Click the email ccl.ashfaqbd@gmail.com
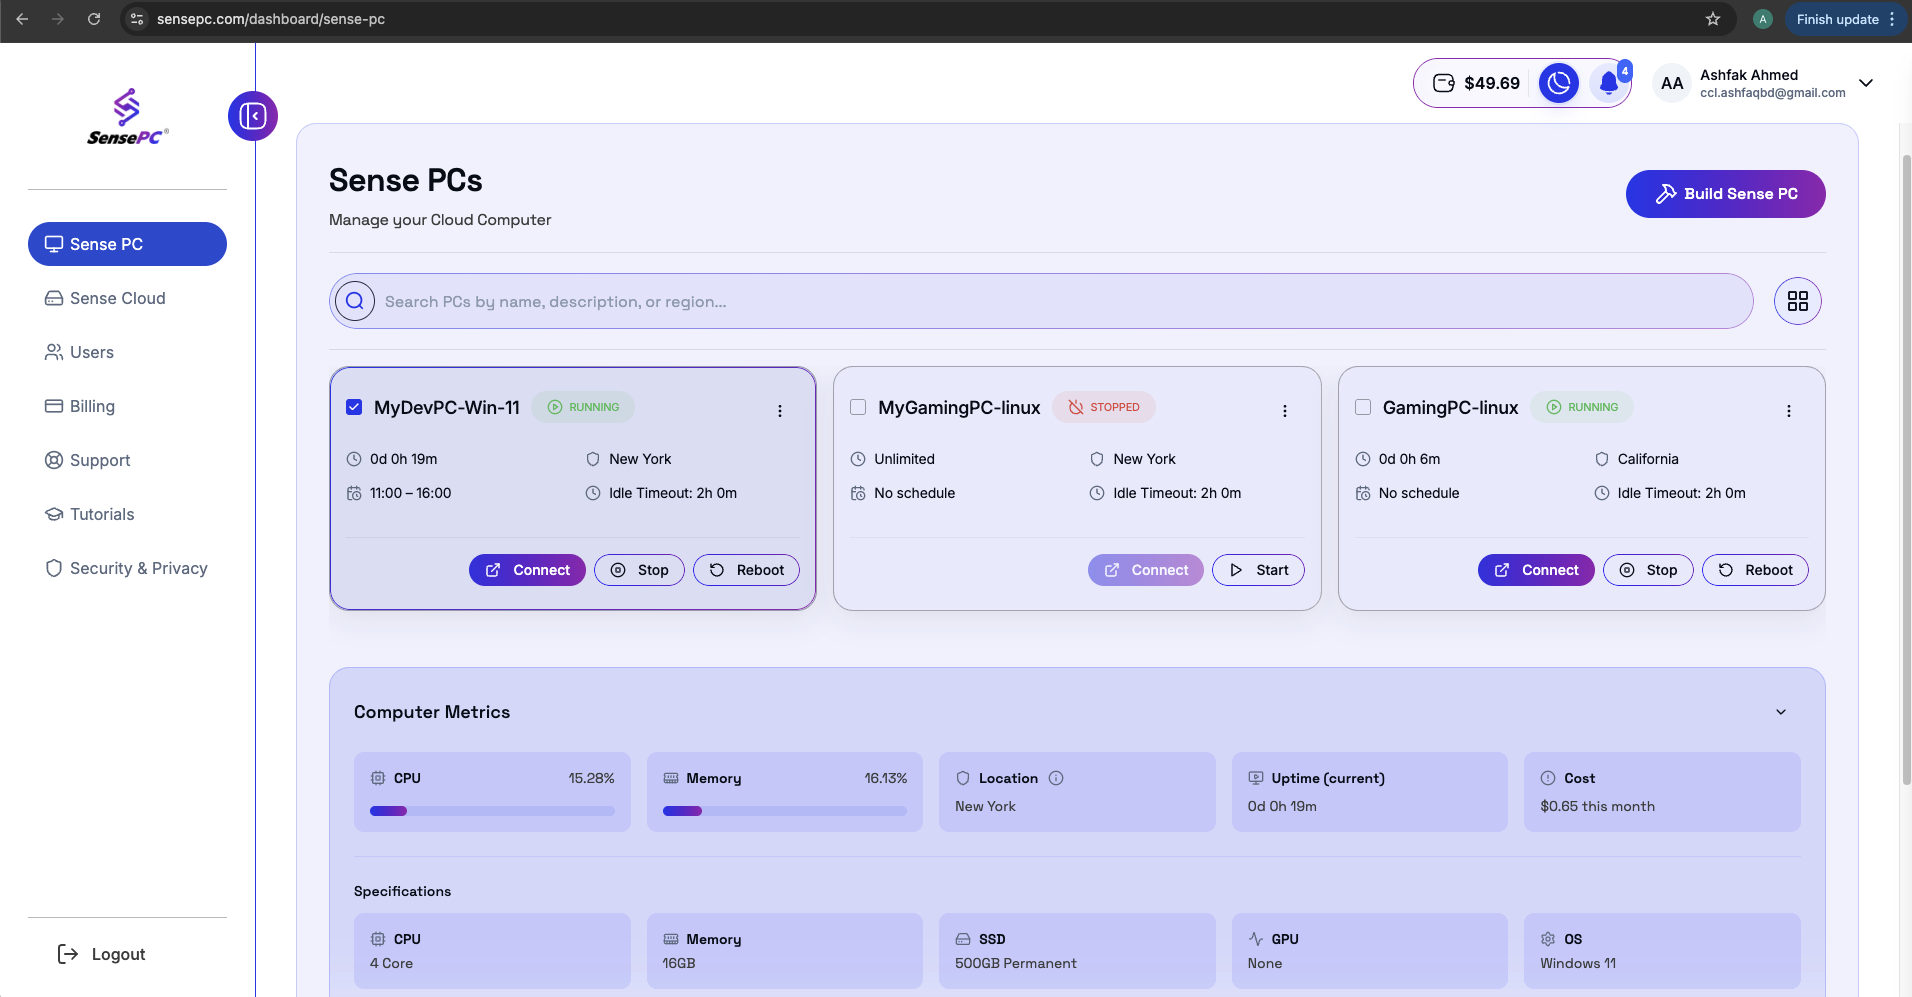 [1773, 93]
